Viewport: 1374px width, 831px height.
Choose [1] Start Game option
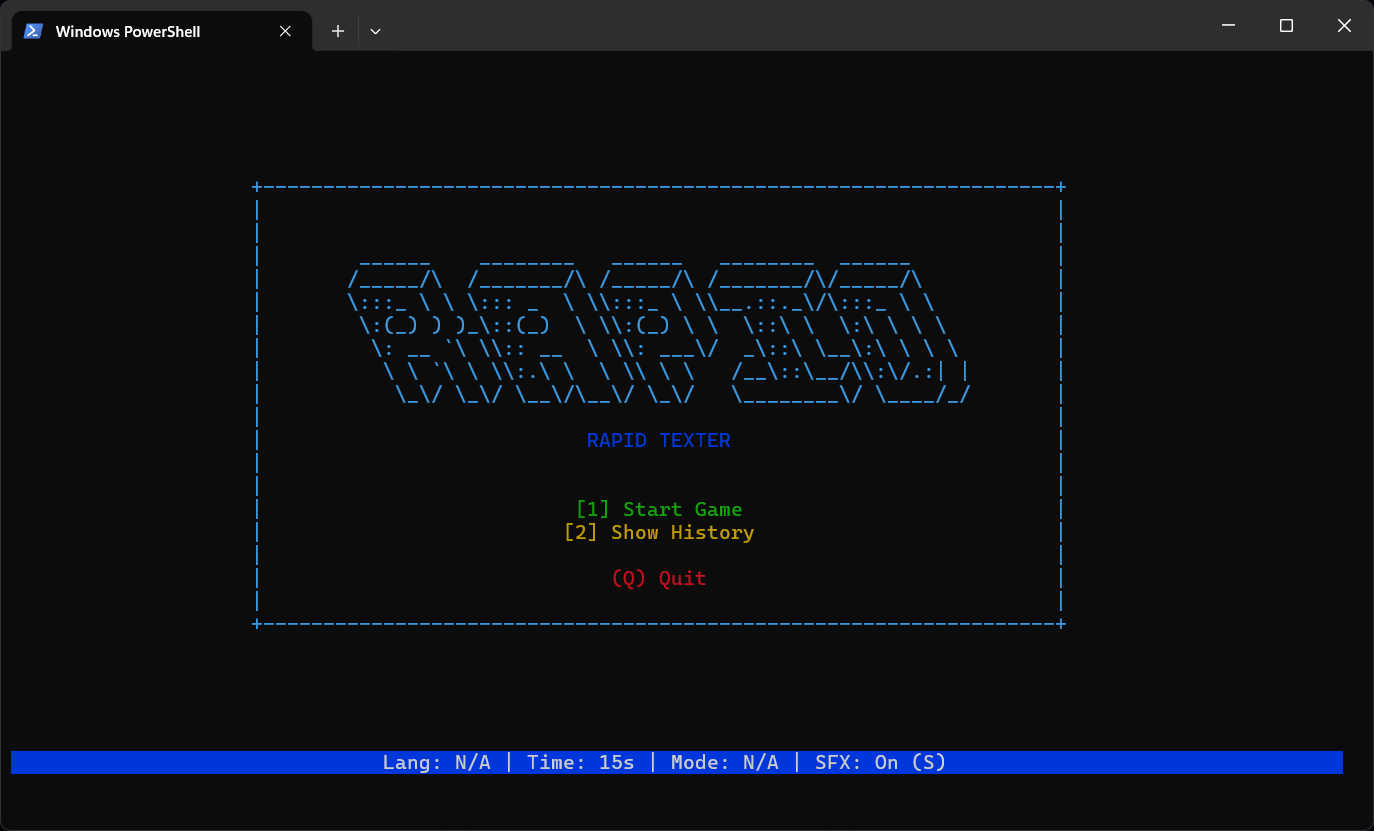pyautogui.click(x=659, y=509)
